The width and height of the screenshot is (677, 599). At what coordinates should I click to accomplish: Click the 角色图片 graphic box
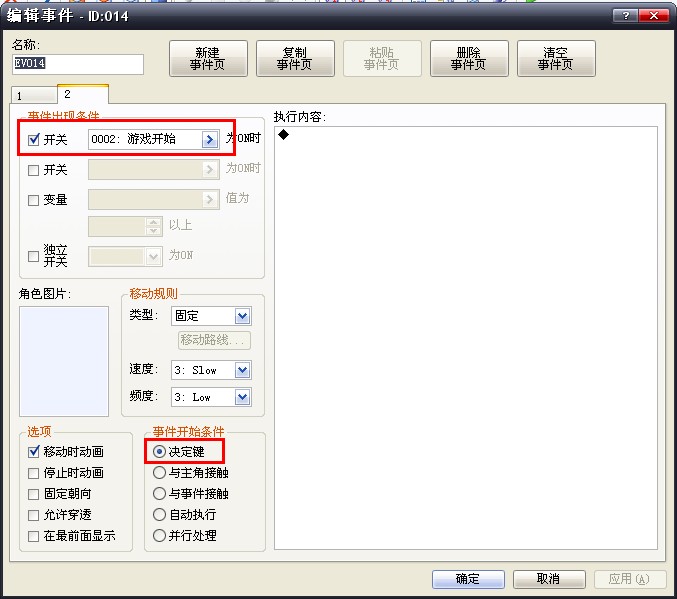click(64, 361)
